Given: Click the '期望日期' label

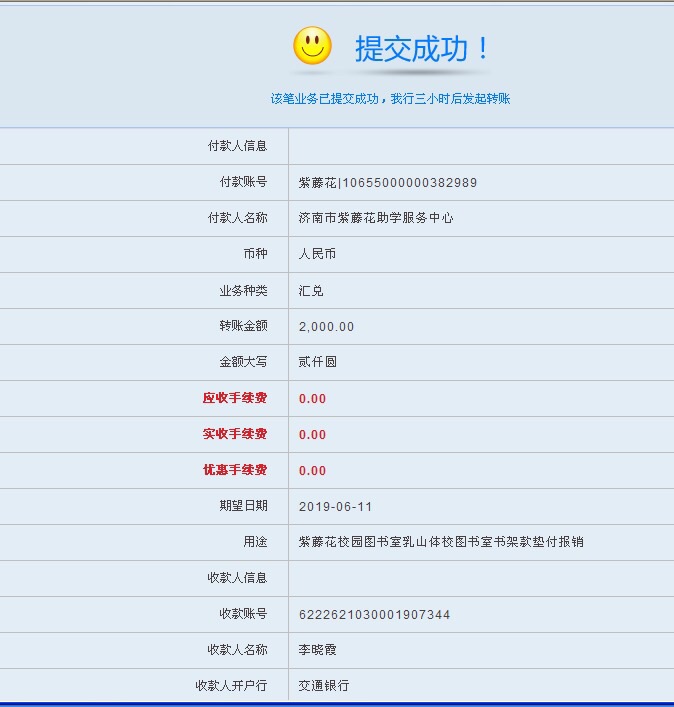Looking at the screenshot, I should coord(243,506).
